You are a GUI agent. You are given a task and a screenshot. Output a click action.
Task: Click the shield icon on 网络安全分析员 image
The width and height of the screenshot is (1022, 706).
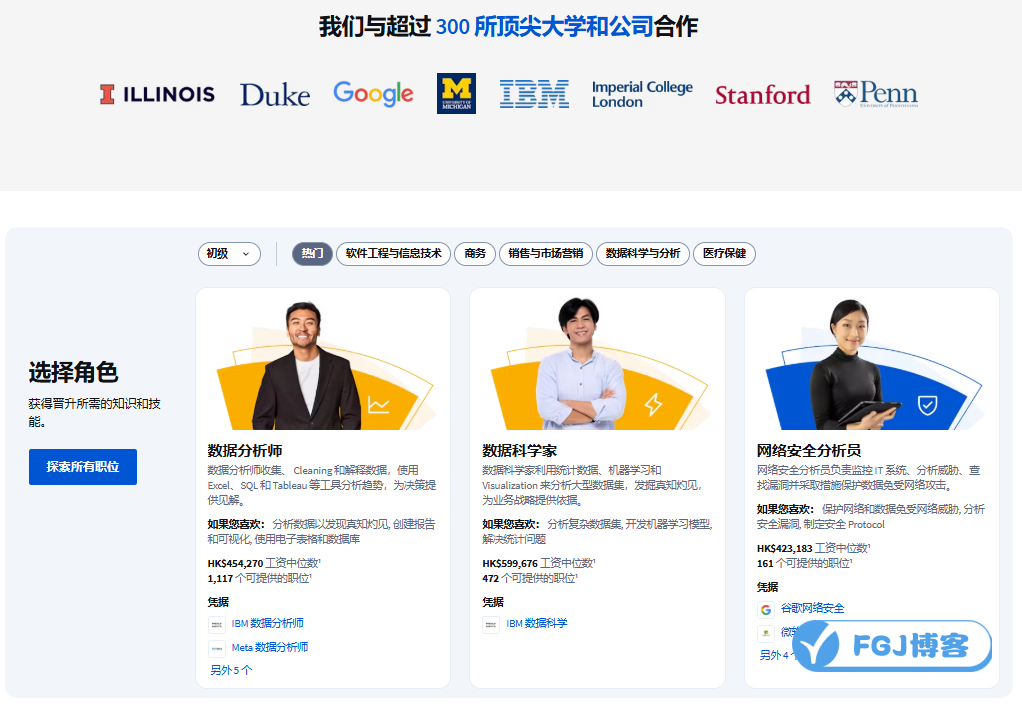[927, 405]
